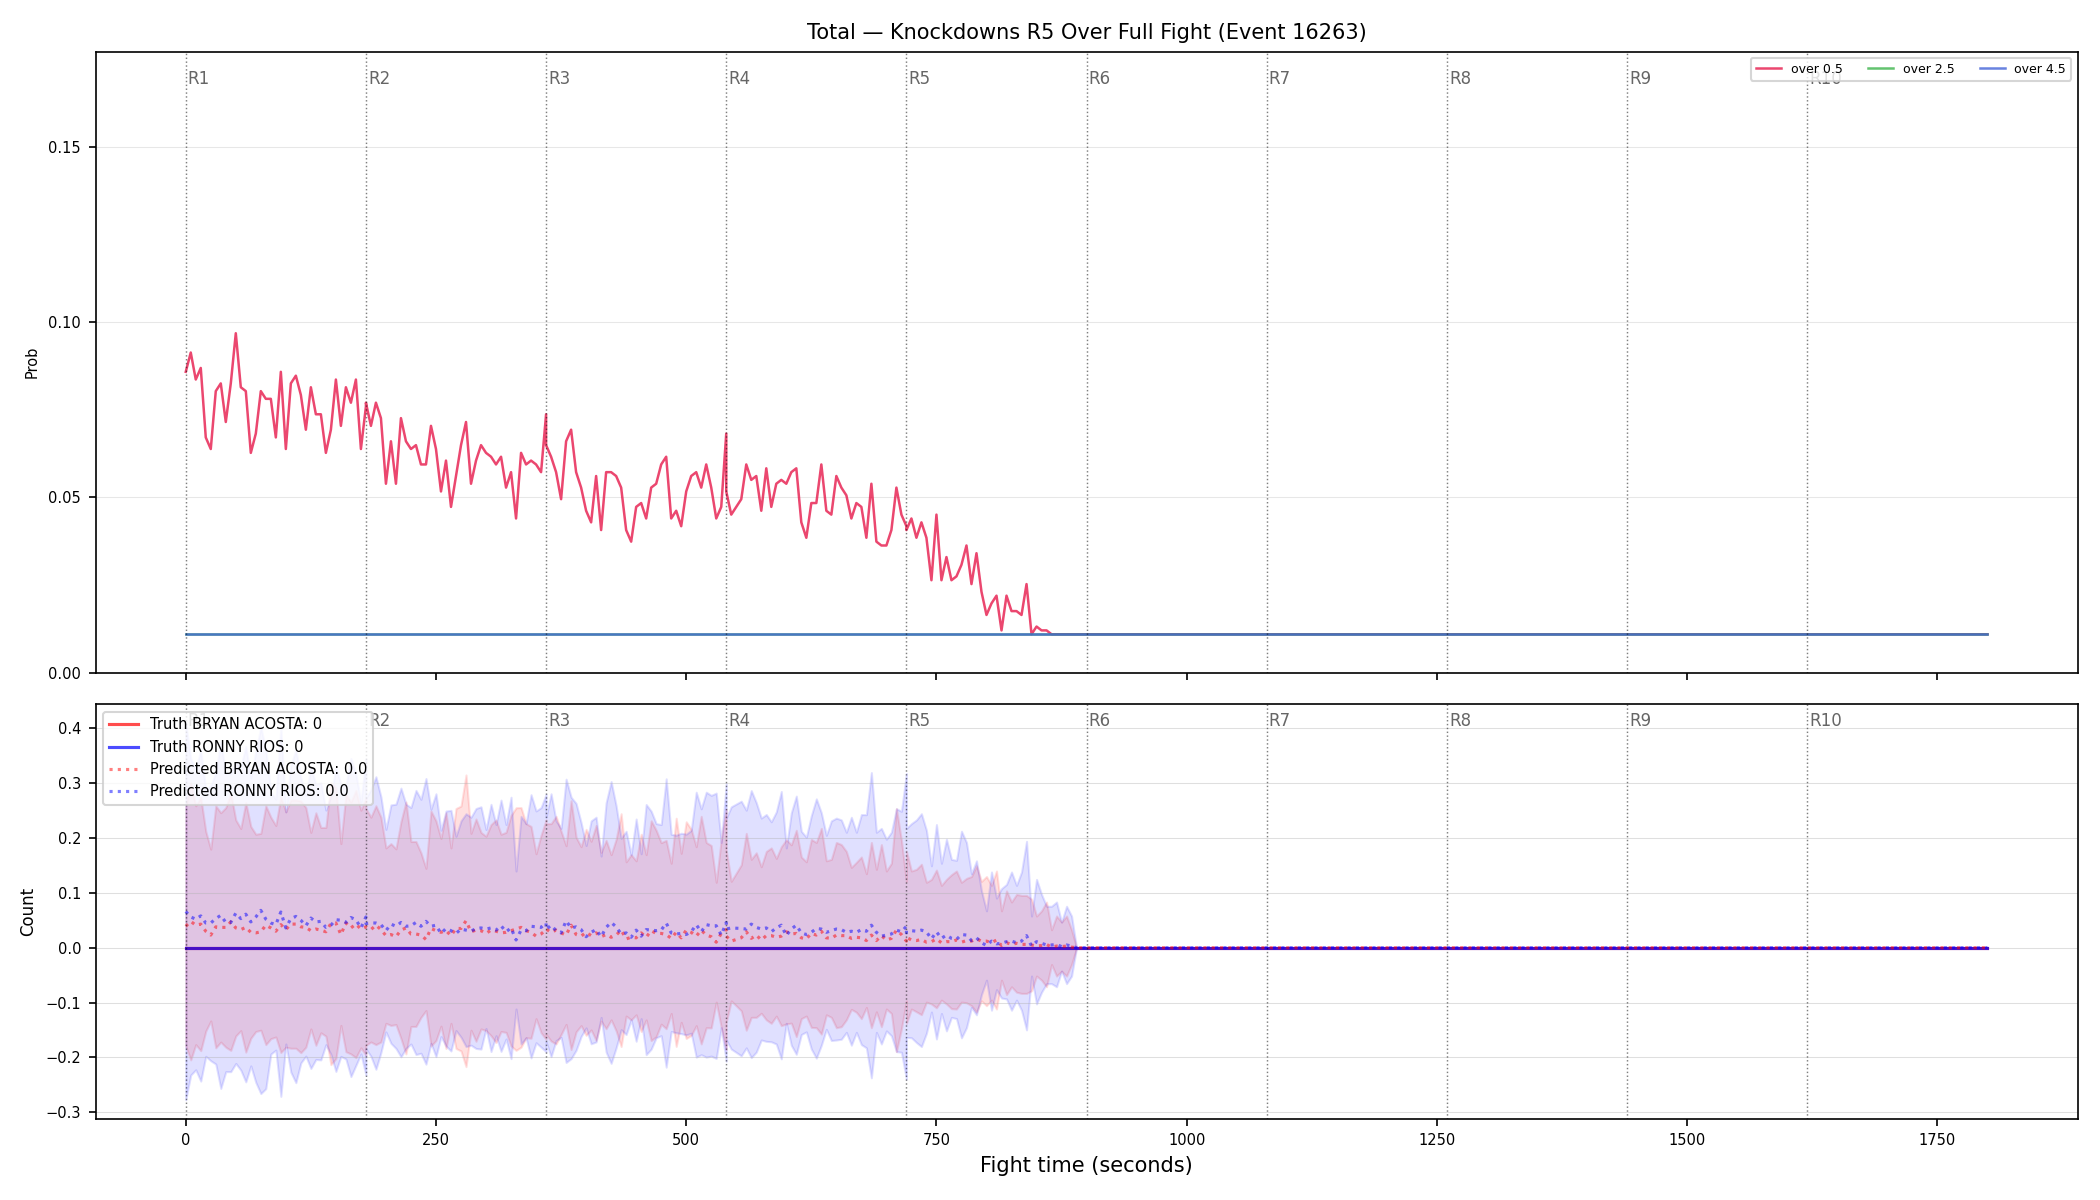Screen dimensions: 2100x1200
Task: Click the R3 round marker in top chart
Action: click(x=559, y=78)
